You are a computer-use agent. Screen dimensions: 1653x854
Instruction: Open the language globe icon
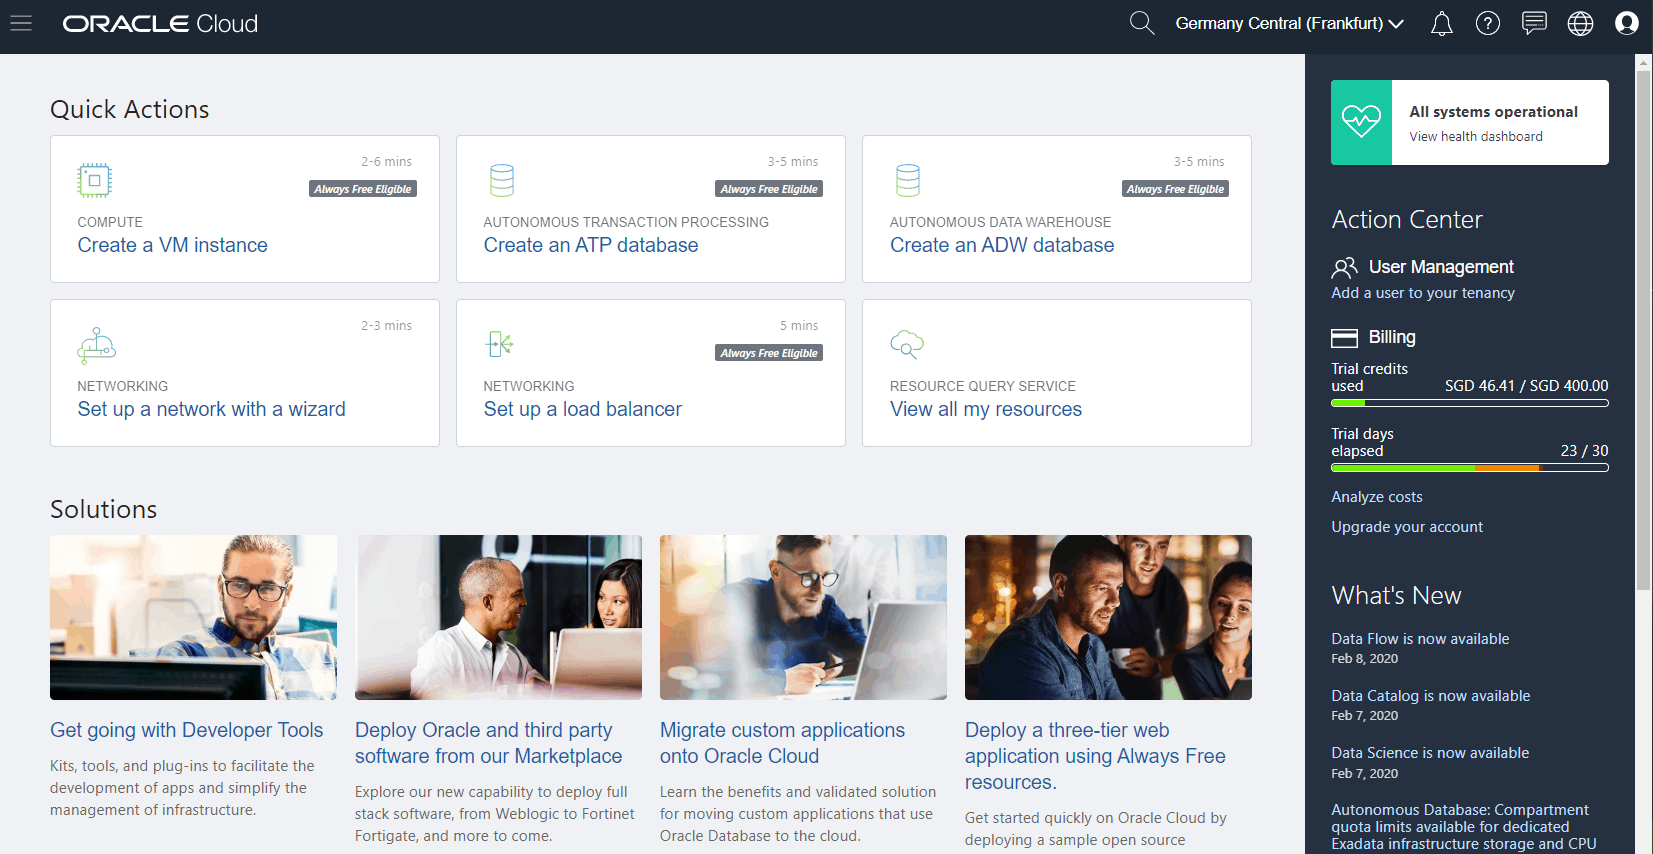tap(1580, 23)
